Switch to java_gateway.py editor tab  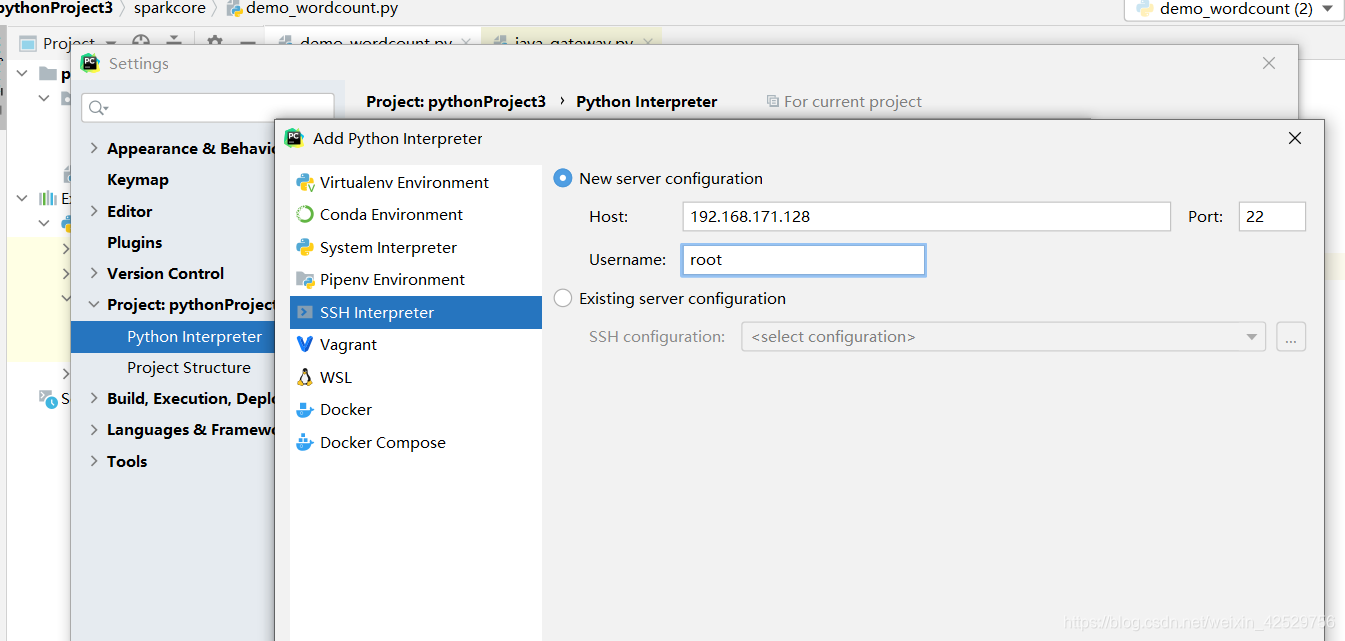pyautogui.click(x=573, y=43)
